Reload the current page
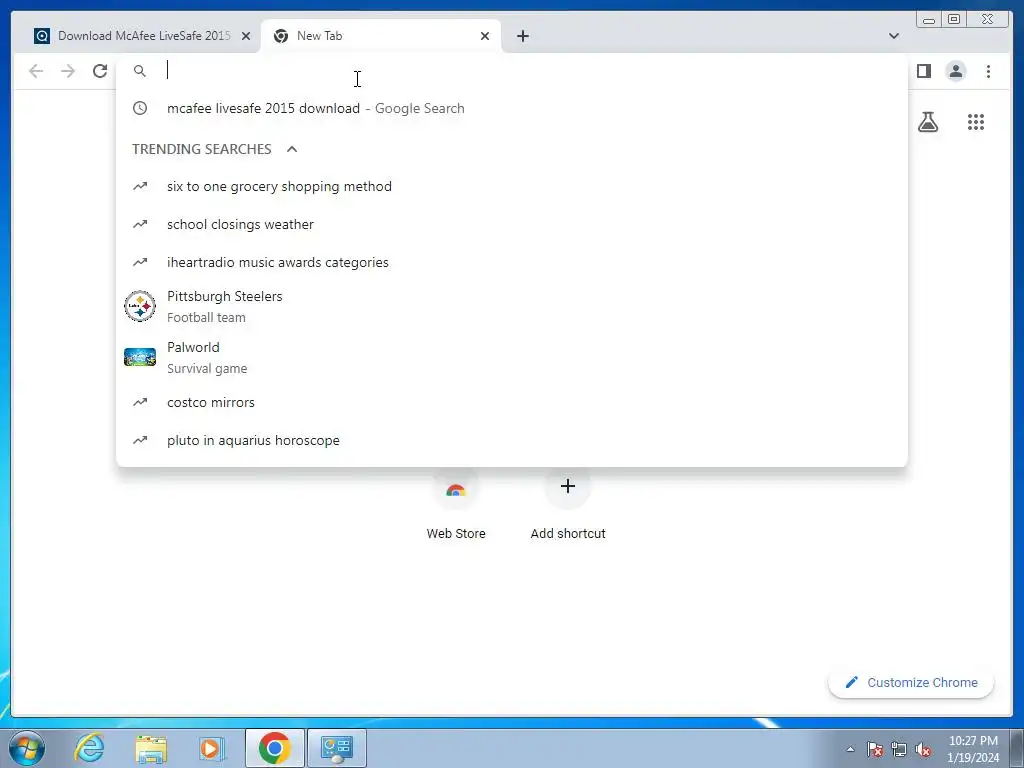Viewport: 1024px width, 768px height. tap(100, 71)
